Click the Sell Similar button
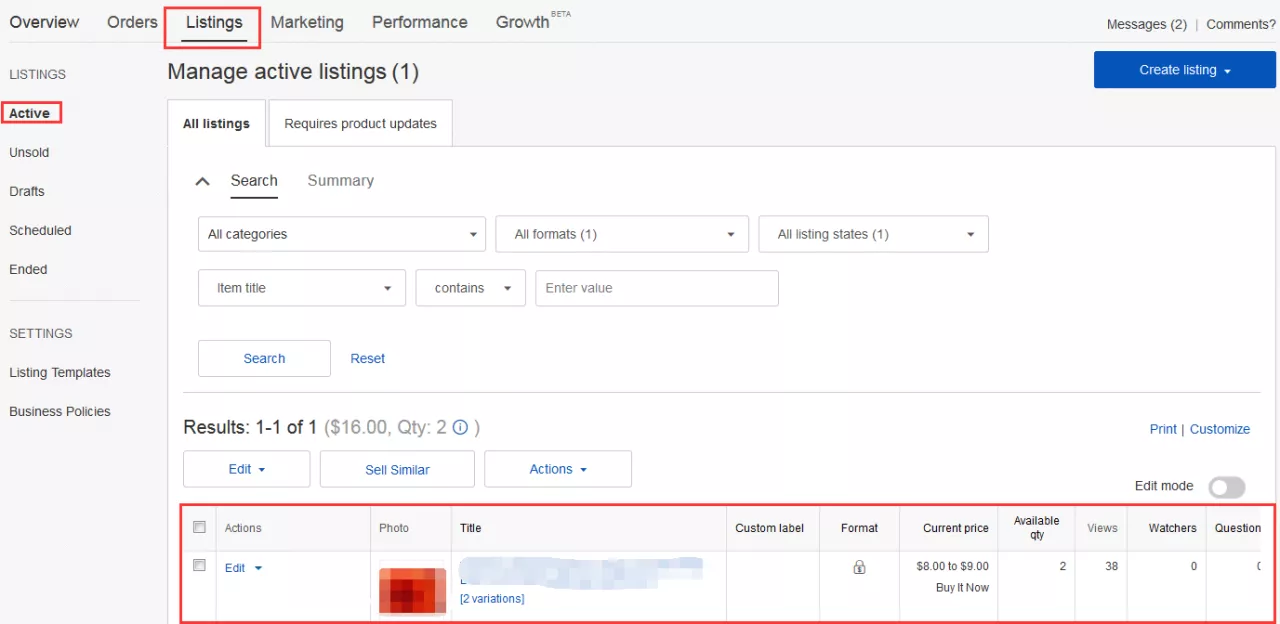 pos(397,469)
